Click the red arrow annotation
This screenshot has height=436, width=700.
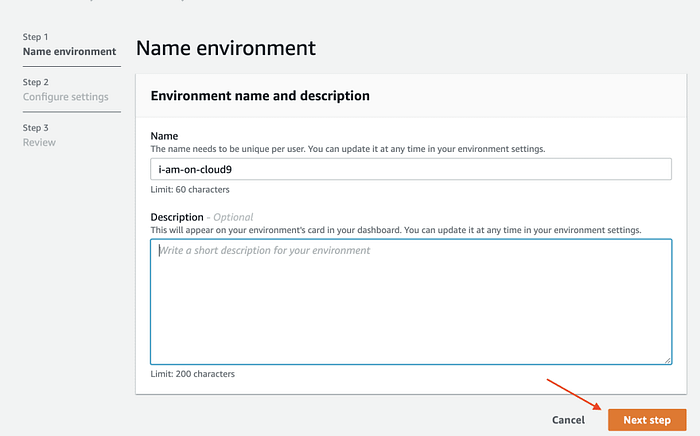tap(574, 393)
